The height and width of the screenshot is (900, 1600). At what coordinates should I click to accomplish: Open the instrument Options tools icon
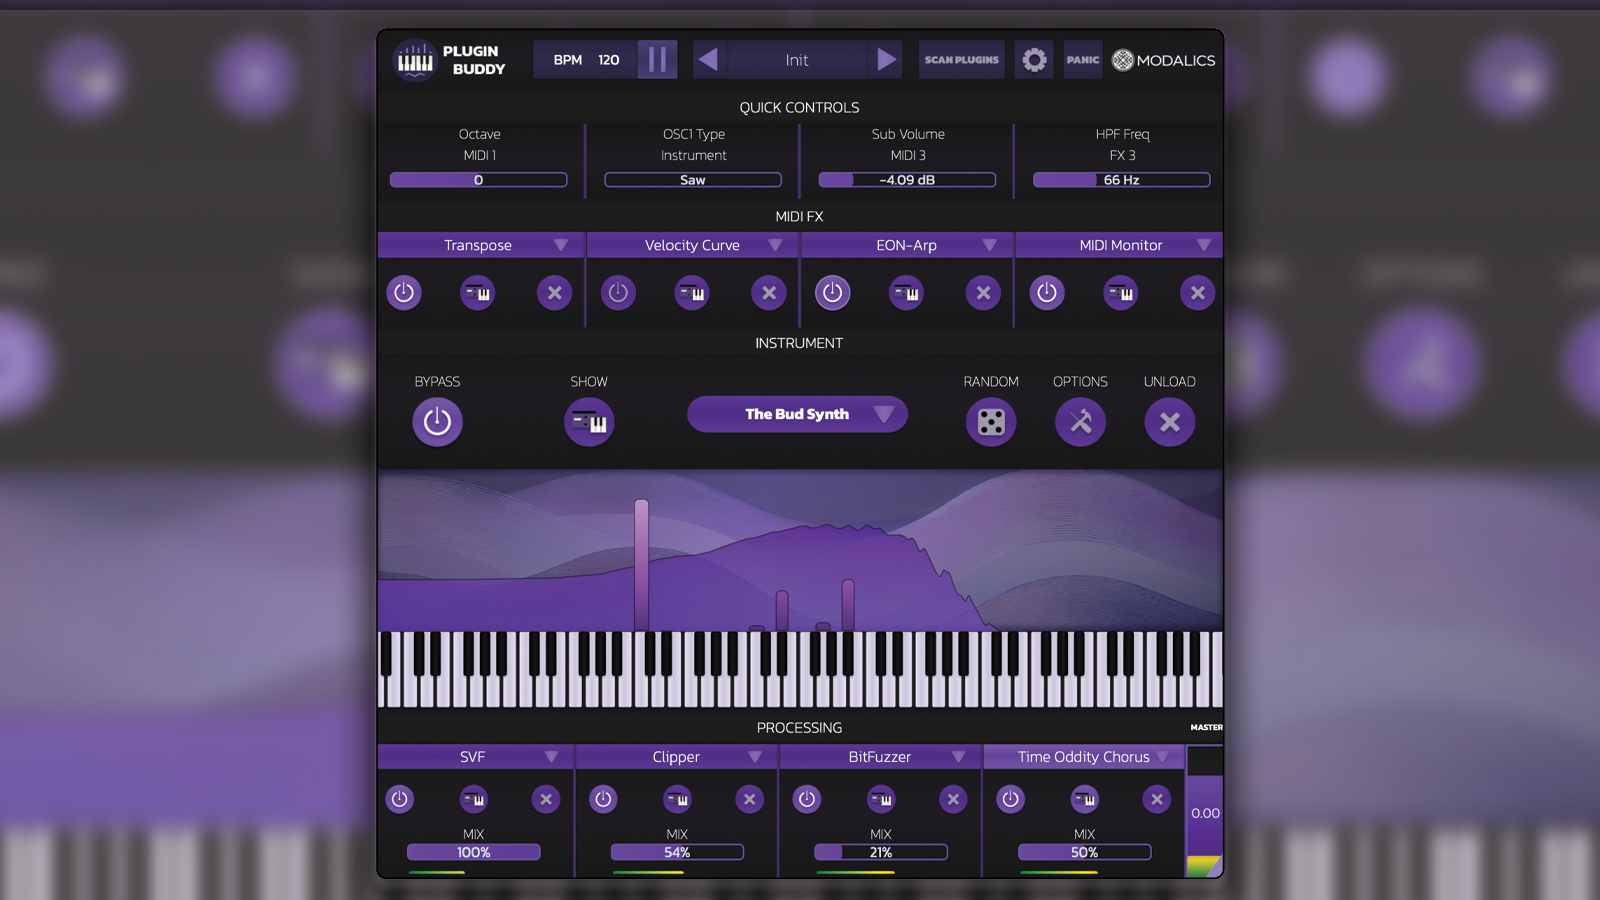click(x=1080, y=422)
